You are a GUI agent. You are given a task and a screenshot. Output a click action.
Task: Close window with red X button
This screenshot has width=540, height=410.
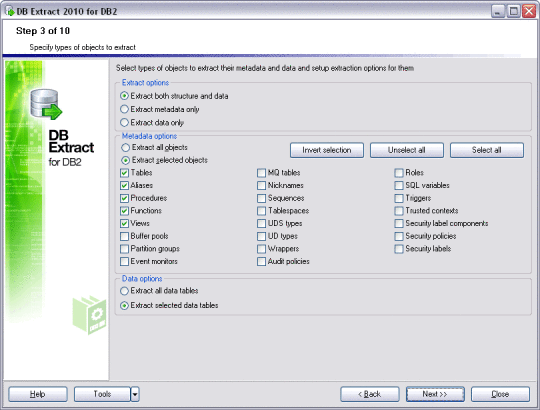click(529, 11)
